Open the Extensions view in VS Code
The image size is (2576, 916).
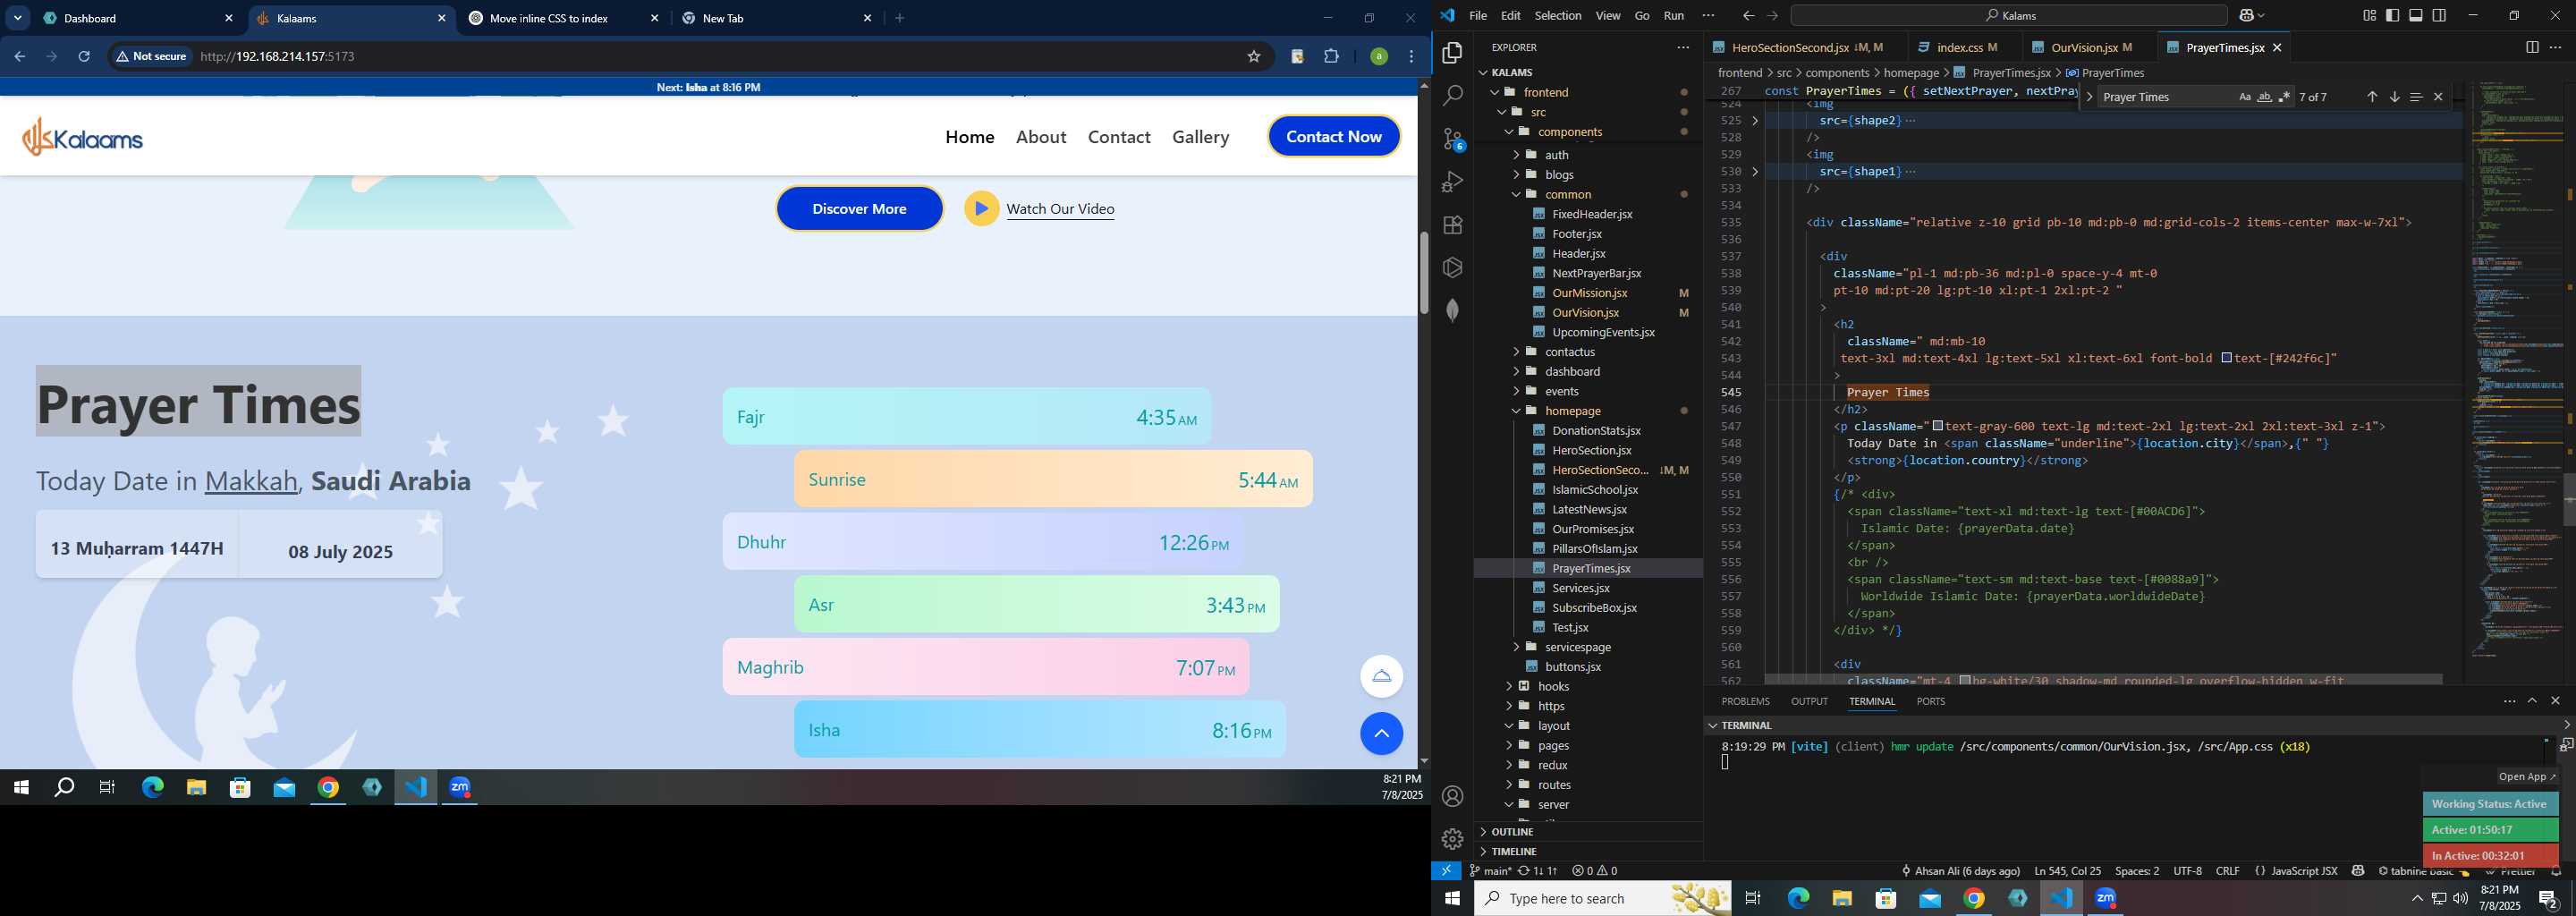pyautogui.click(x=1452, y=225)
